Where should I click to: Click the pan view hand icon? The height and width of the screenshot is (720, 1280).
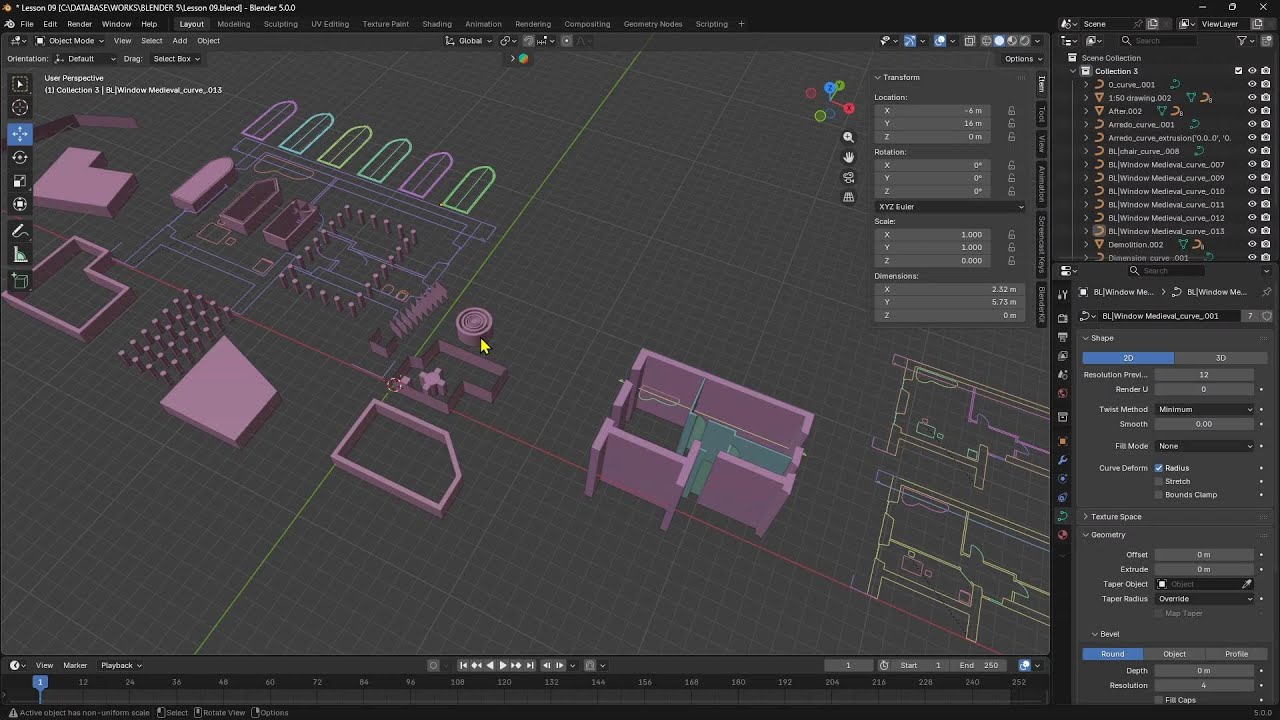pyautogui.click(x=849, y=157)
